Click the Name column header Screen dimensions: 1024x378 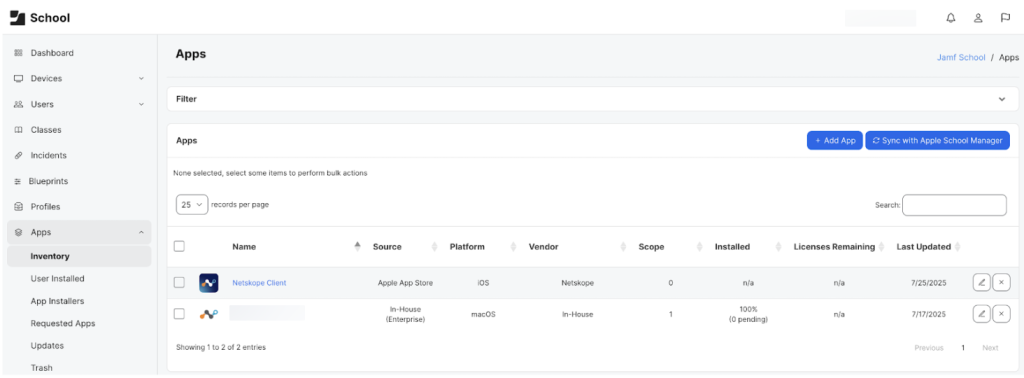[244, 247]
